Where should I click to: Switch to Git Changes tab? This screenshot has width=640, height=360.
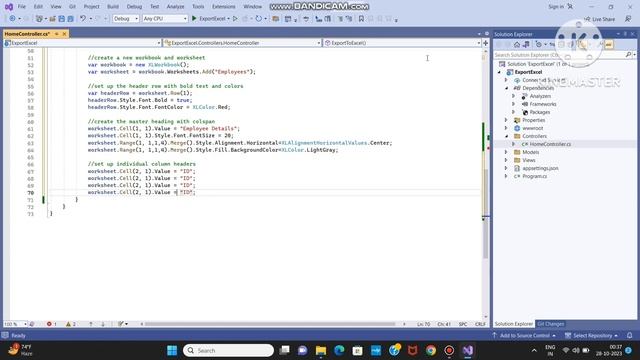click(551, 324)
